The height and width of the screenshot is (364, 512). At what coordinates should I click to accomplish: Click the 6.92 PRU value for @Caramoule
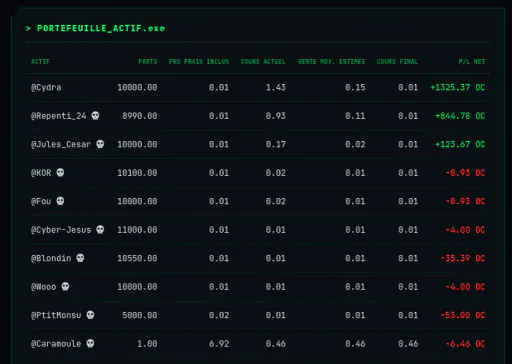pyautogui.click(x=219, y=344)
